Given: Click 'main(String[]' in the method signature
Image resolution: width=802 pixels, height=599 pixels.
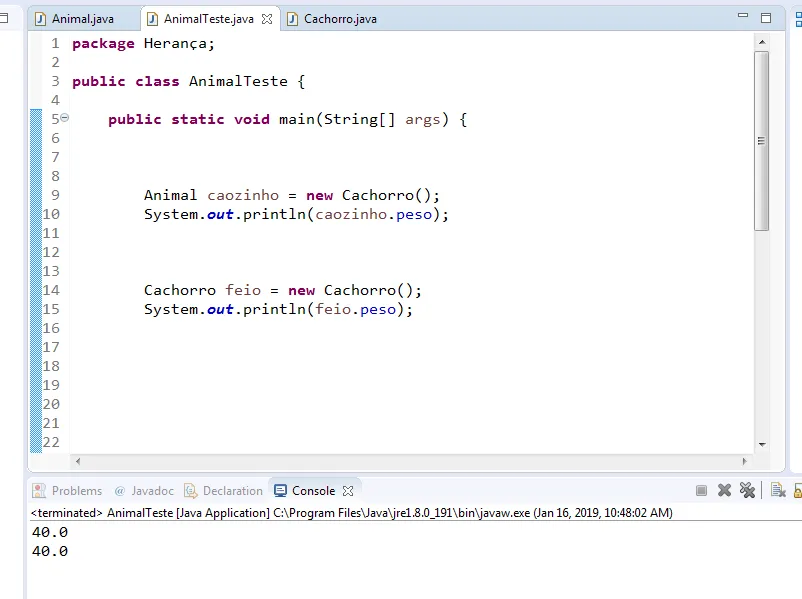Looking at the screenshot, I should tap(337, 120).
